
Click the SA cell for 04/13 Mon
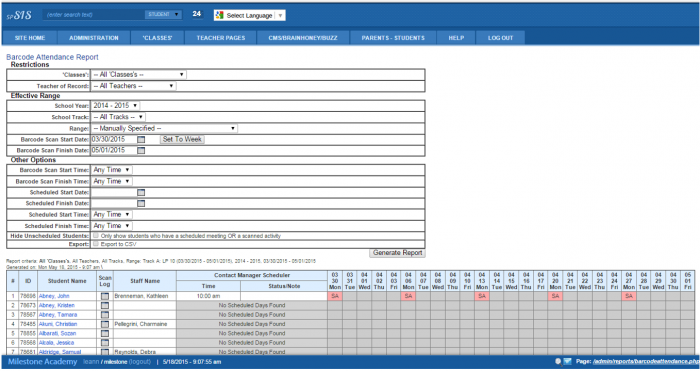click(482, 296)
